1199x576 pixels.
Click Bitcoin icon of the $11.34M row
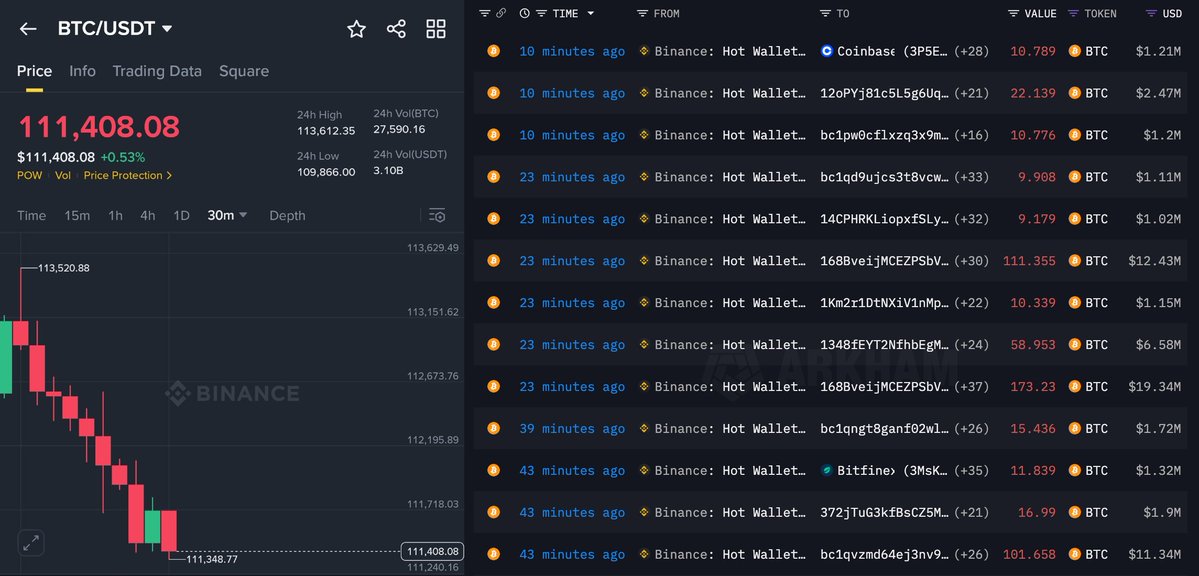pyautogui.click(x=493, y=554)
